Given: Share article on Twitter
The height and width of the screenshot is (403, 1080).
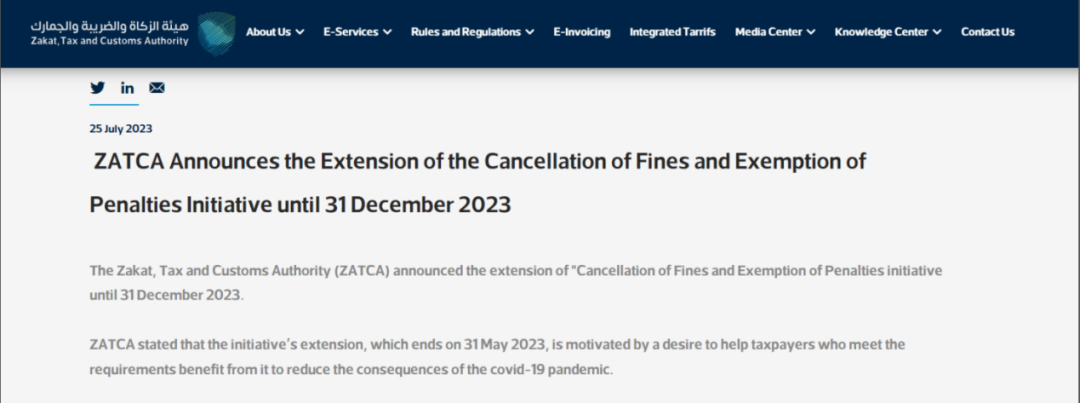Looking at the screenshot, I should point(98,87).
